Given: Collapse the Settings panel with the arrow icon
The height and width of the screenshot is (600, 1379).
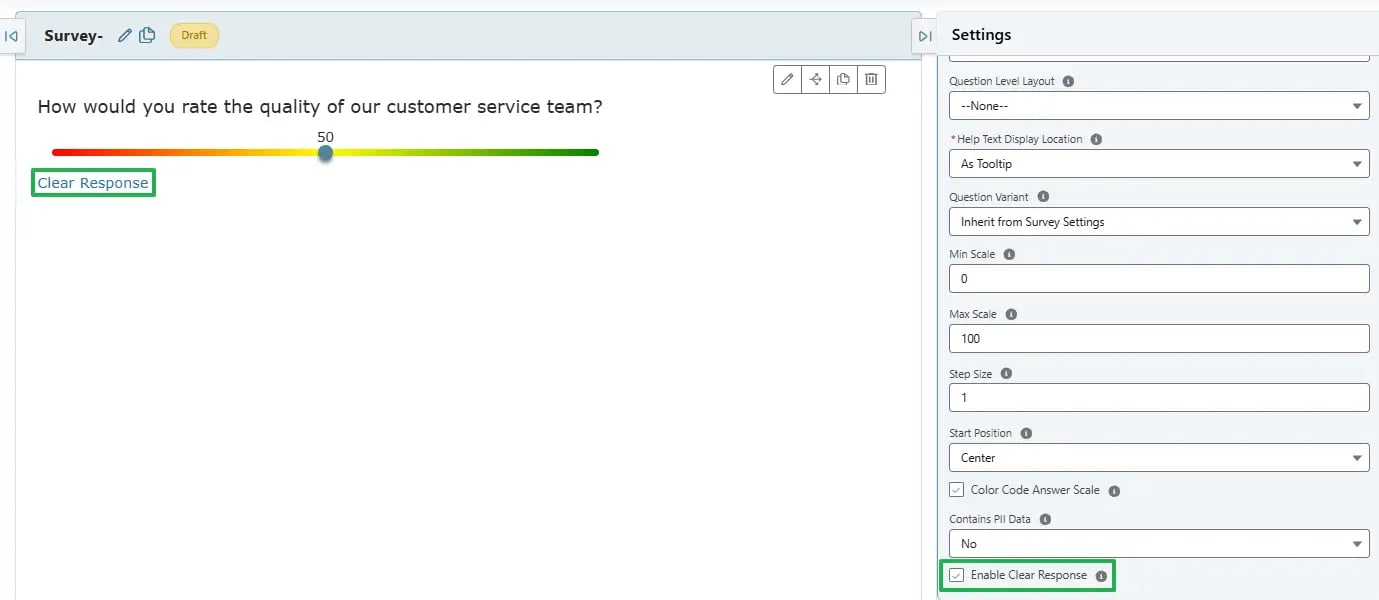Looking at the screenshot, I should point(925,36).
